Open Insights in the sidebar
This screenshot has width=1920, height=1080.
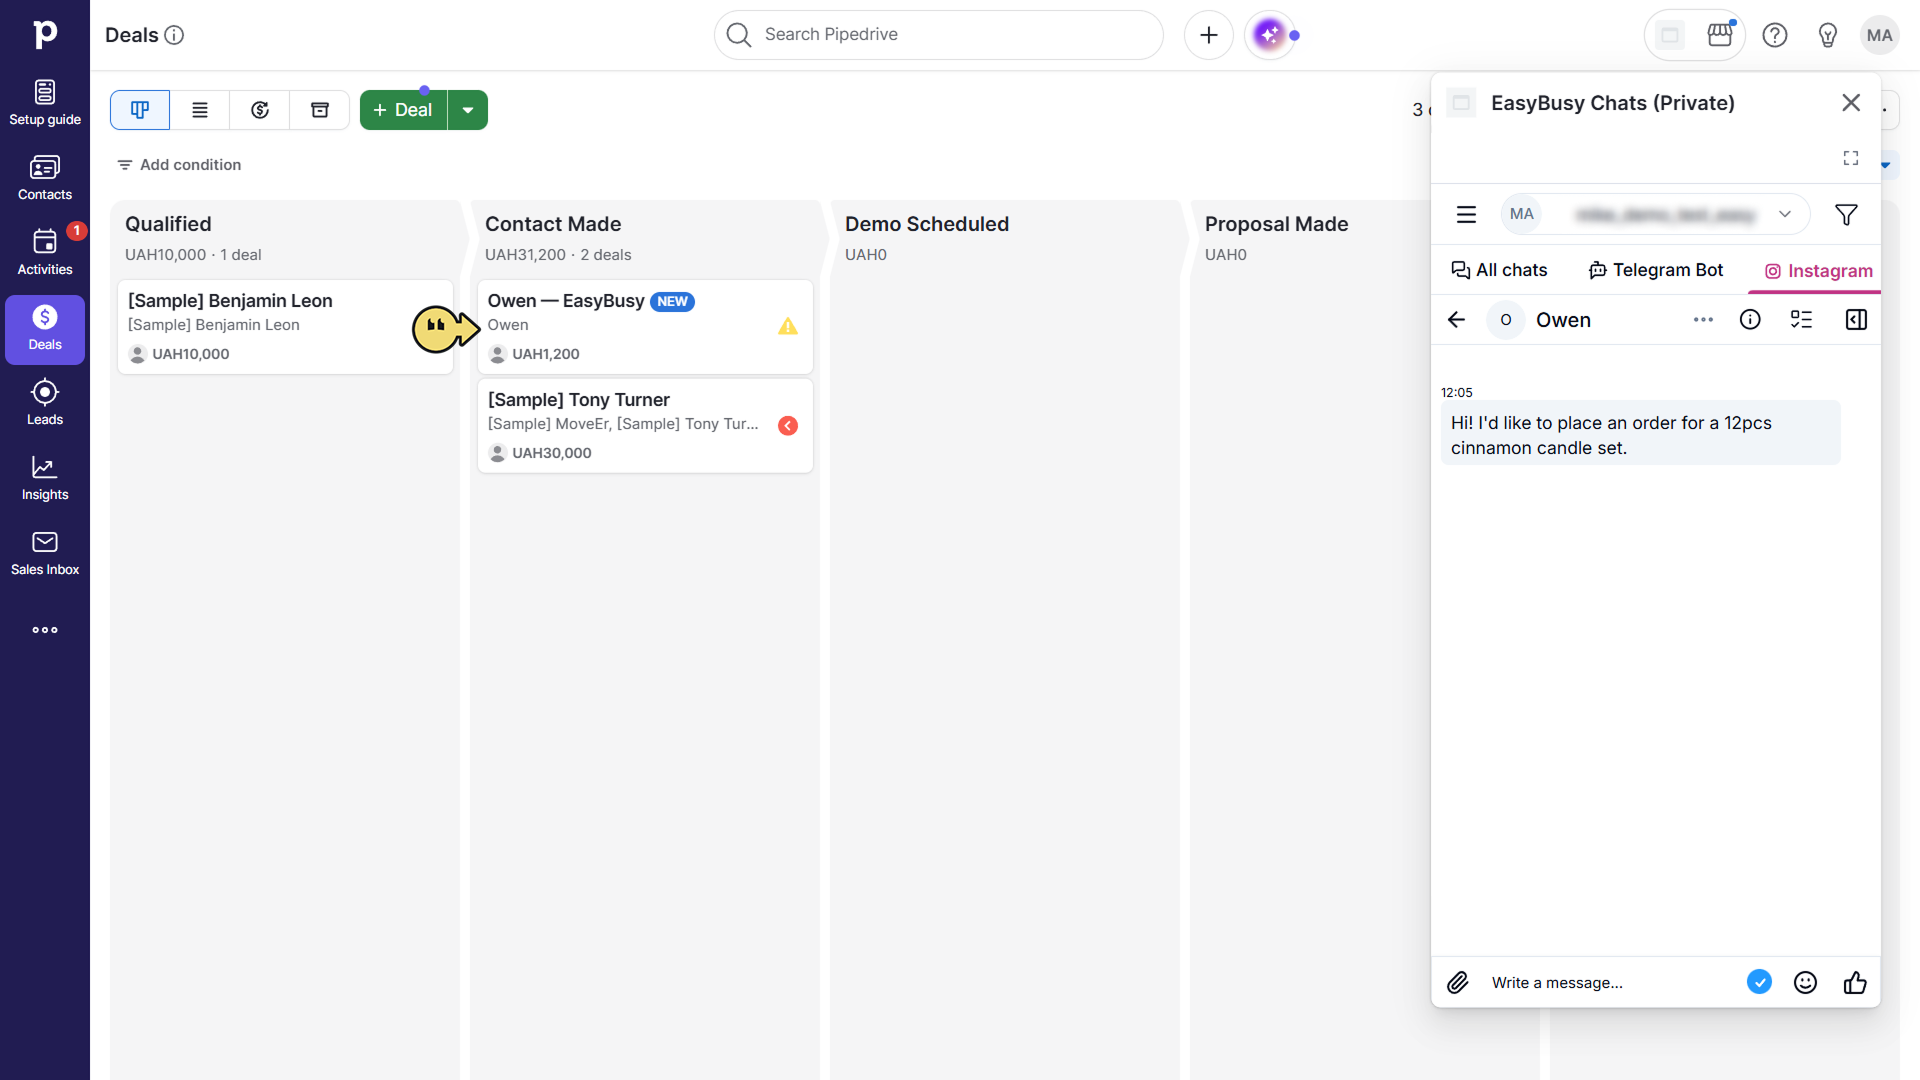(x=45, y=478)
